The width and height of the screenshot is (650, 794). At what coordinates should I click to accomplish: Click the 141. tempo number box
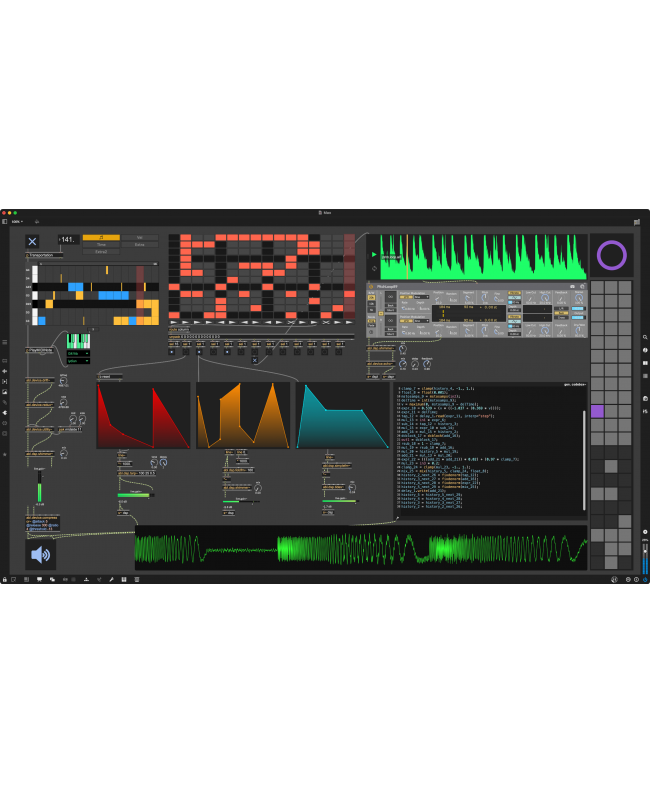pyautogui.click(x=68, y=240)
